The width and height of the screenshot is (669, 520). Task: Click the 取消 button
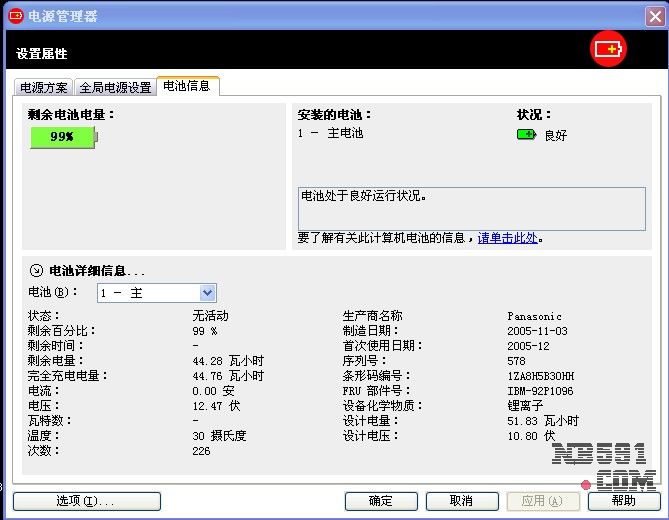pyautogui.click(x=462, y=501)
